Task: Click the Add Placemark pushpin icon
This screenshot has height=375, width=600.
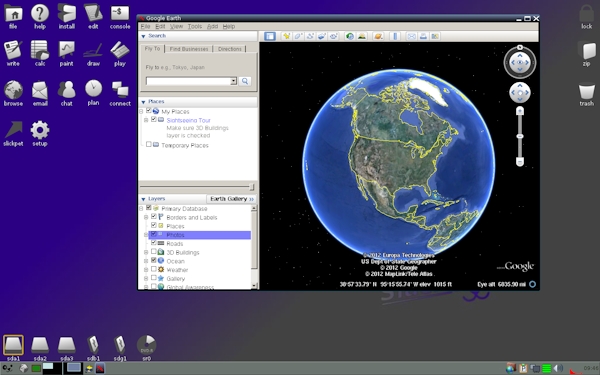Action: (x=286, y=36)
